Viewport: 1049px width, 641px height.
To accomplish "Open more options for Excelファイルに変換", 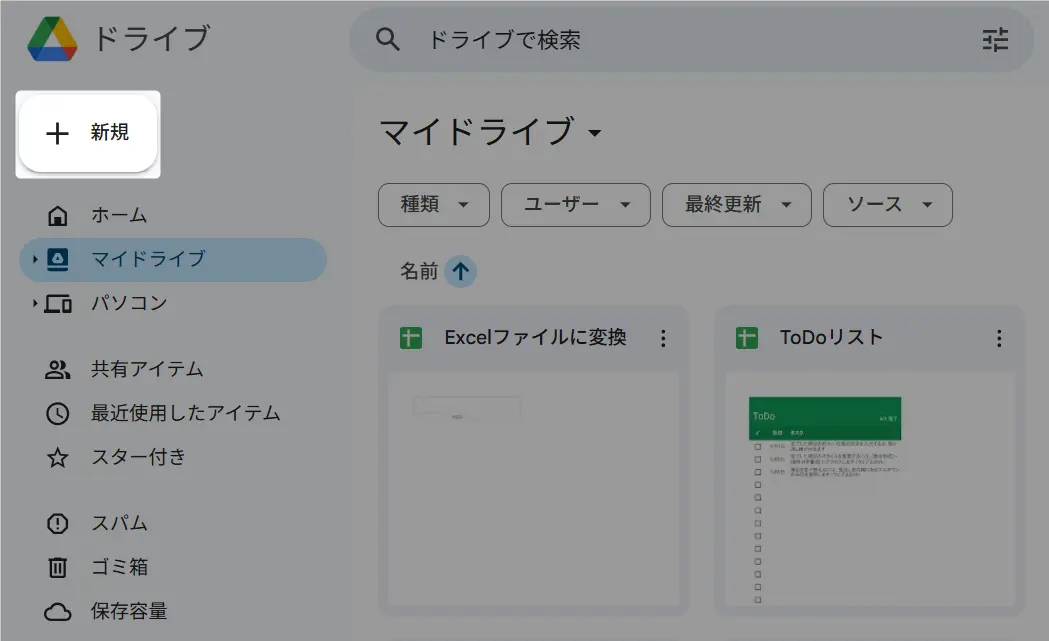I will pyautogui.click(x=663, y=338).
